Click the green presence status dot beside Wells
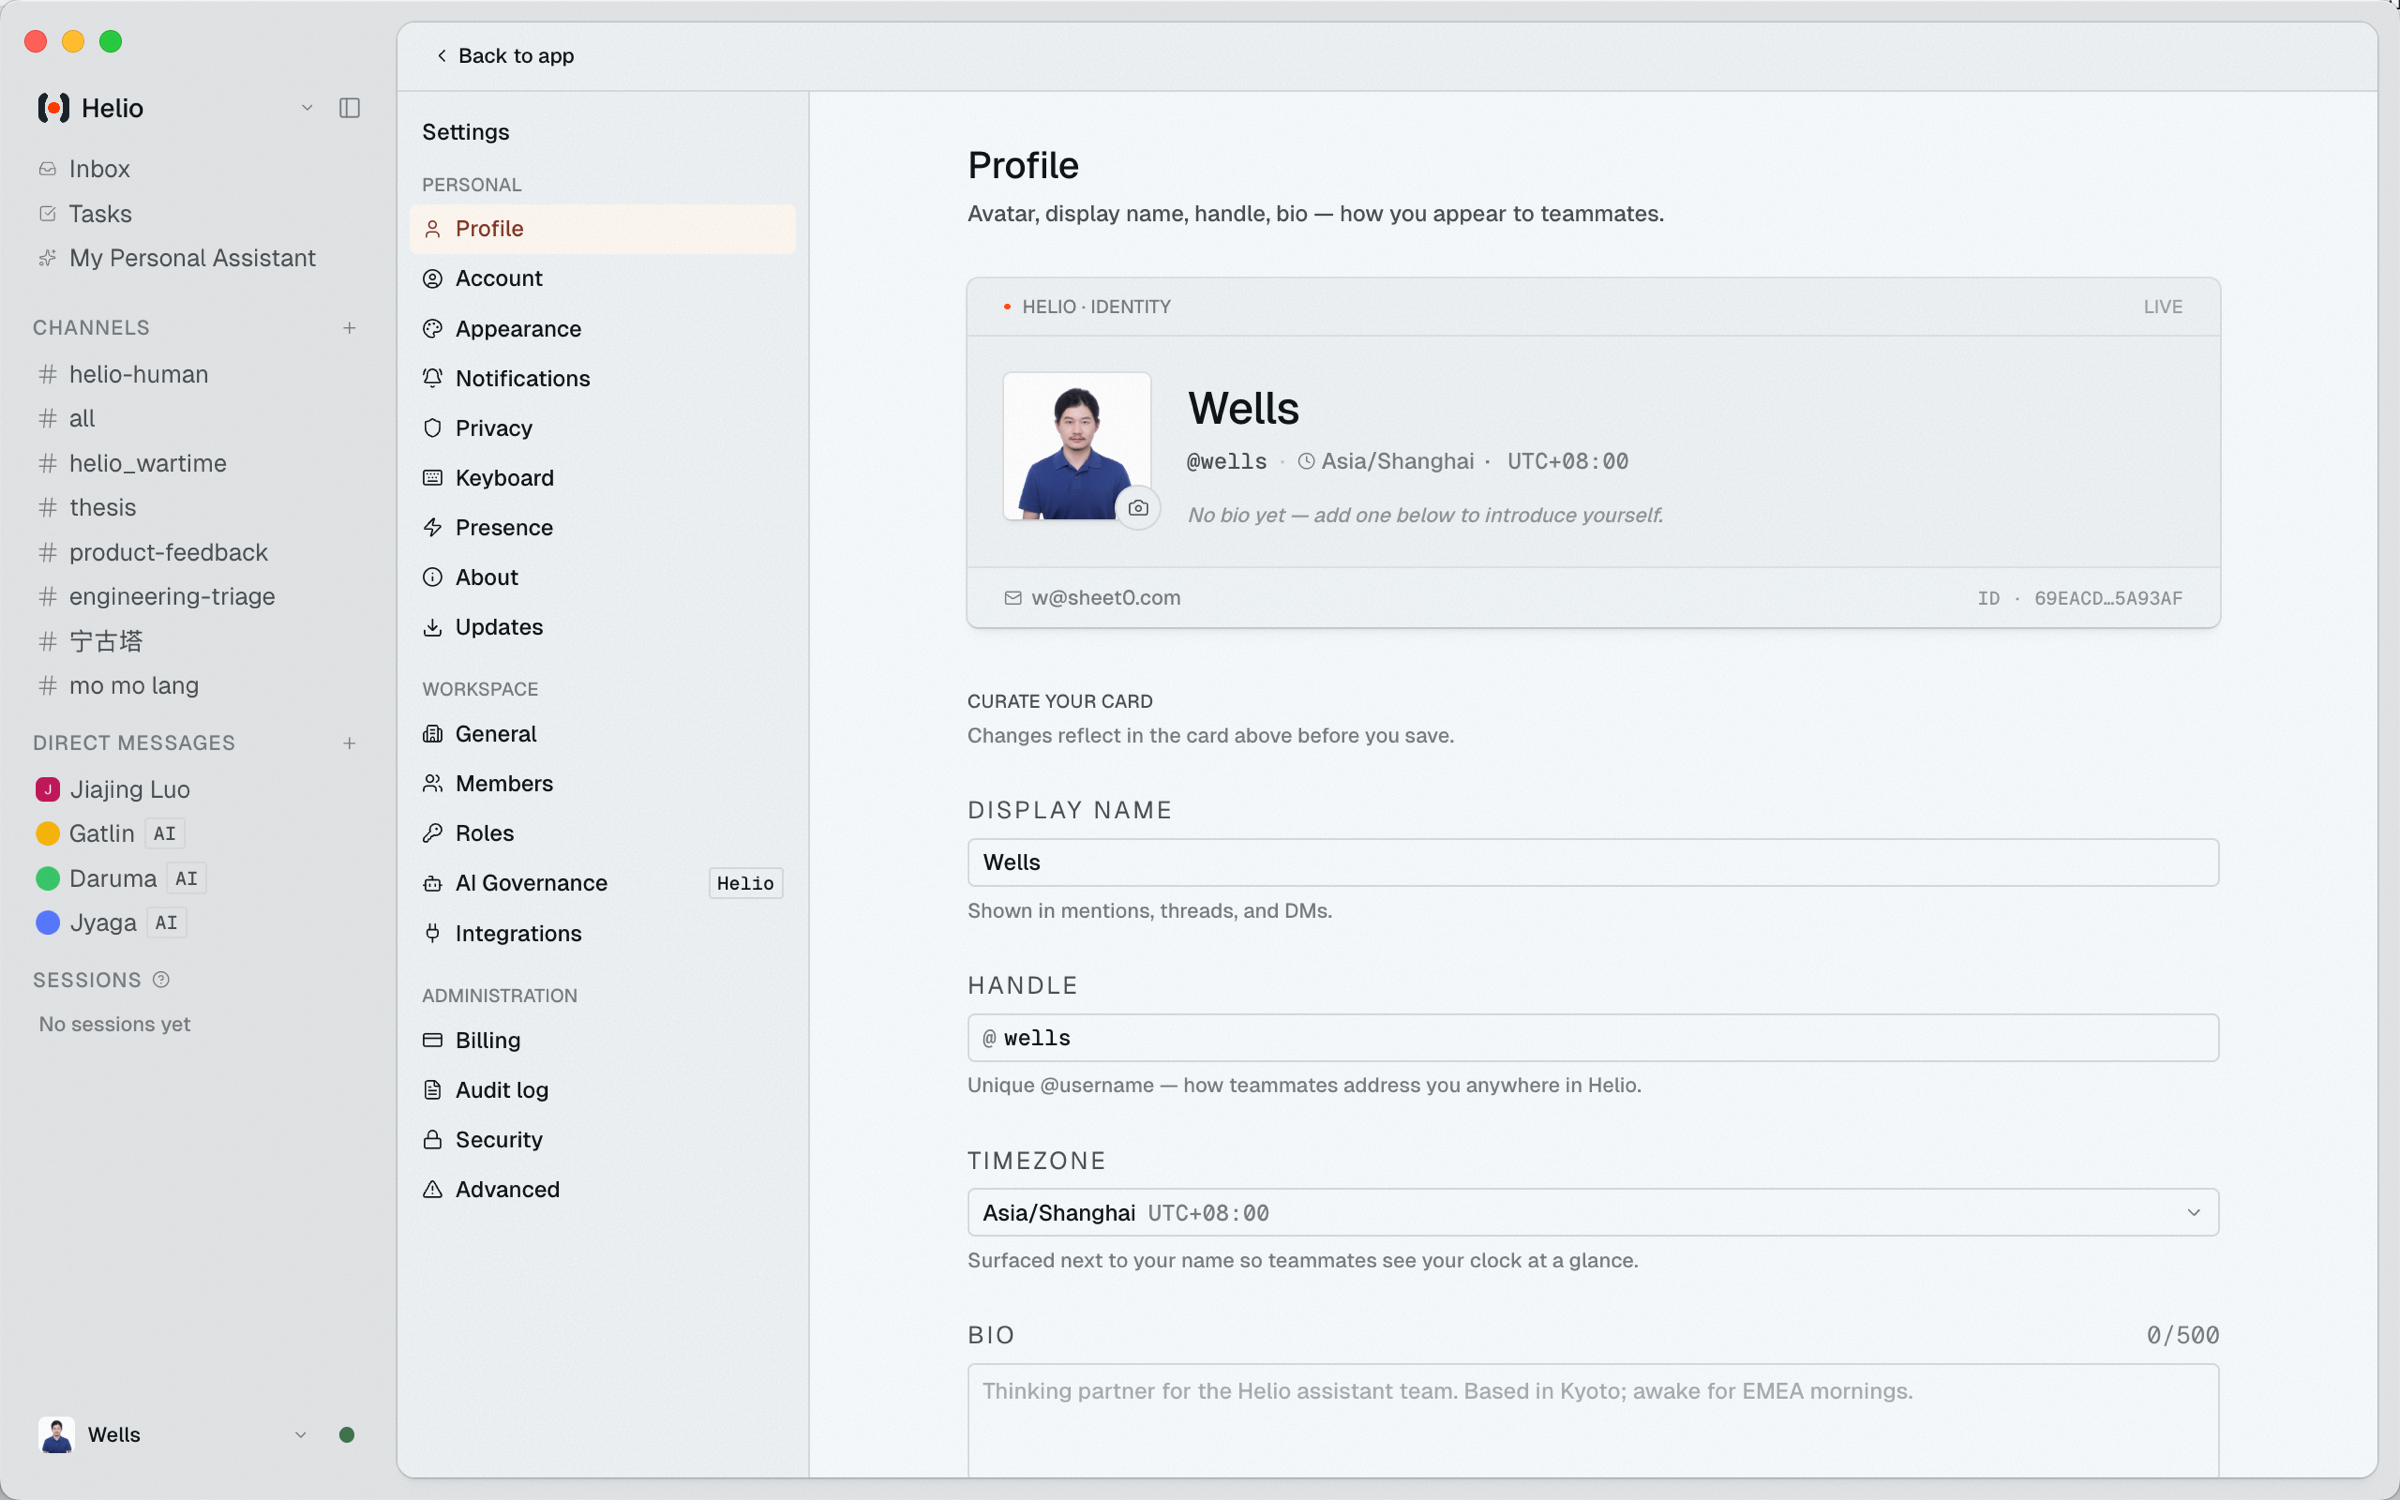The height and width of the screenshot is (1500, 2400). pyautogui.click(x=347, y=1435)
